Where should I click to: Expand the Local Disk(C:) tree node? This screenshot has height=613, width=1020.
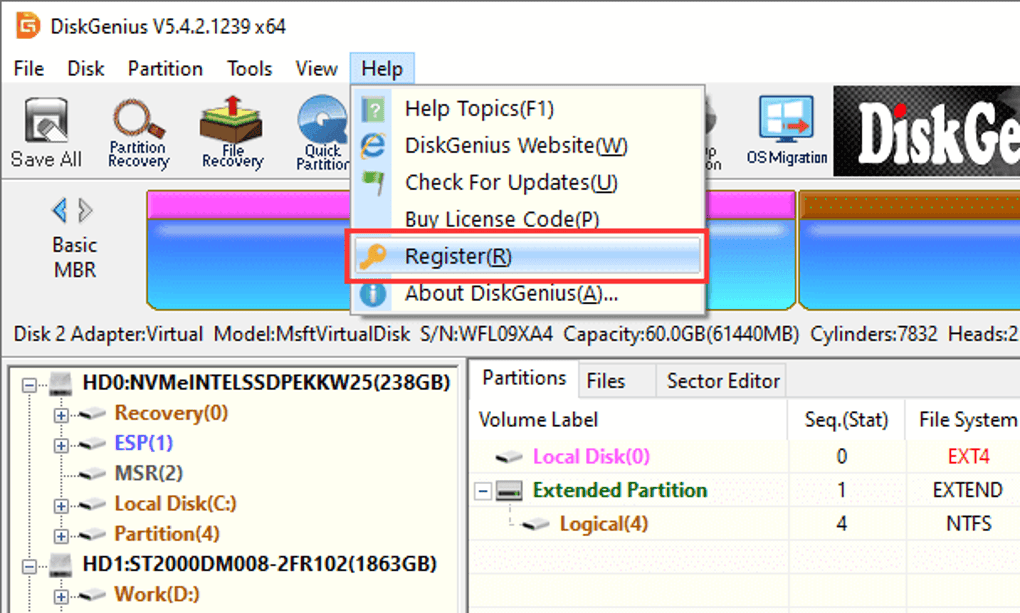point(61,505)
